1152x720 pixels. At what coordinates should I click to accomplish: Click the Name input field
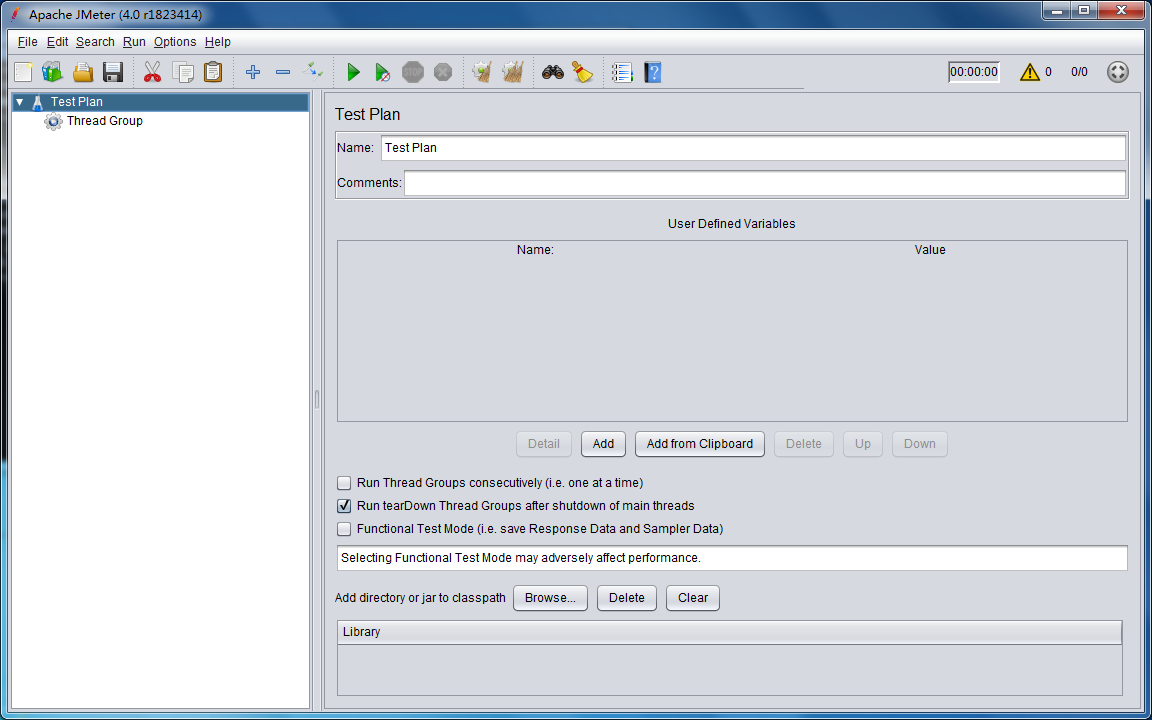tap(753, 148)
